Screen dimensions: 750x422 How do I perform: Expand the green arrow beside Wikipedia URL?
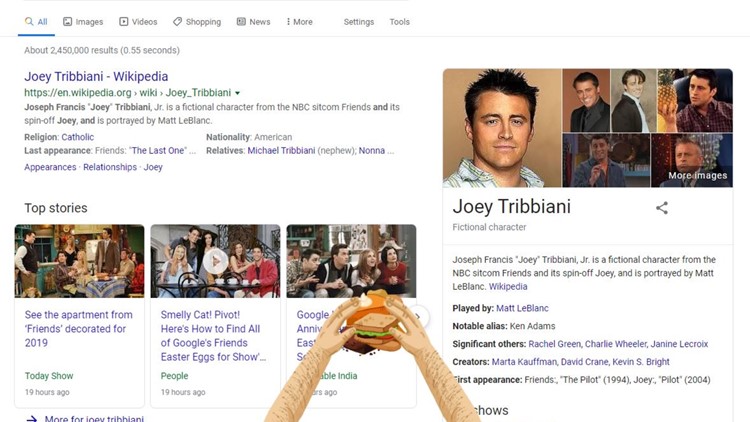[x=237, y=93]
